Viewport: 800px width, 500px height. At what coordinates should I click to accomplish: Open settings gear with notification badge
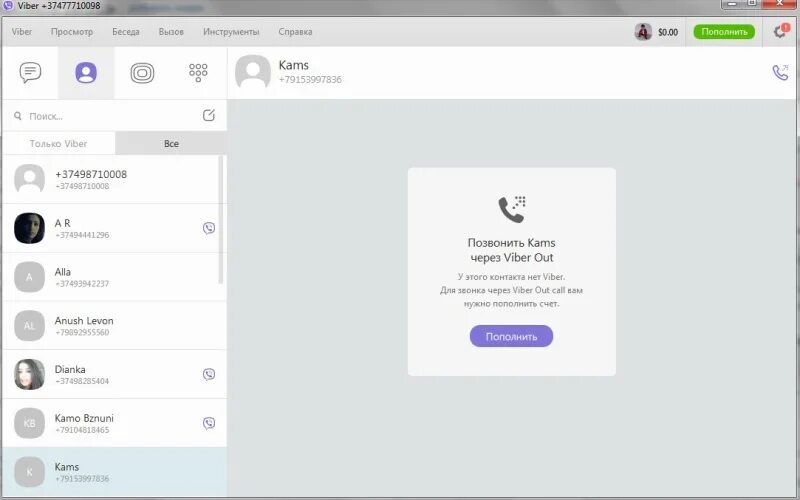pyautogui.click(x=780, y=31)
